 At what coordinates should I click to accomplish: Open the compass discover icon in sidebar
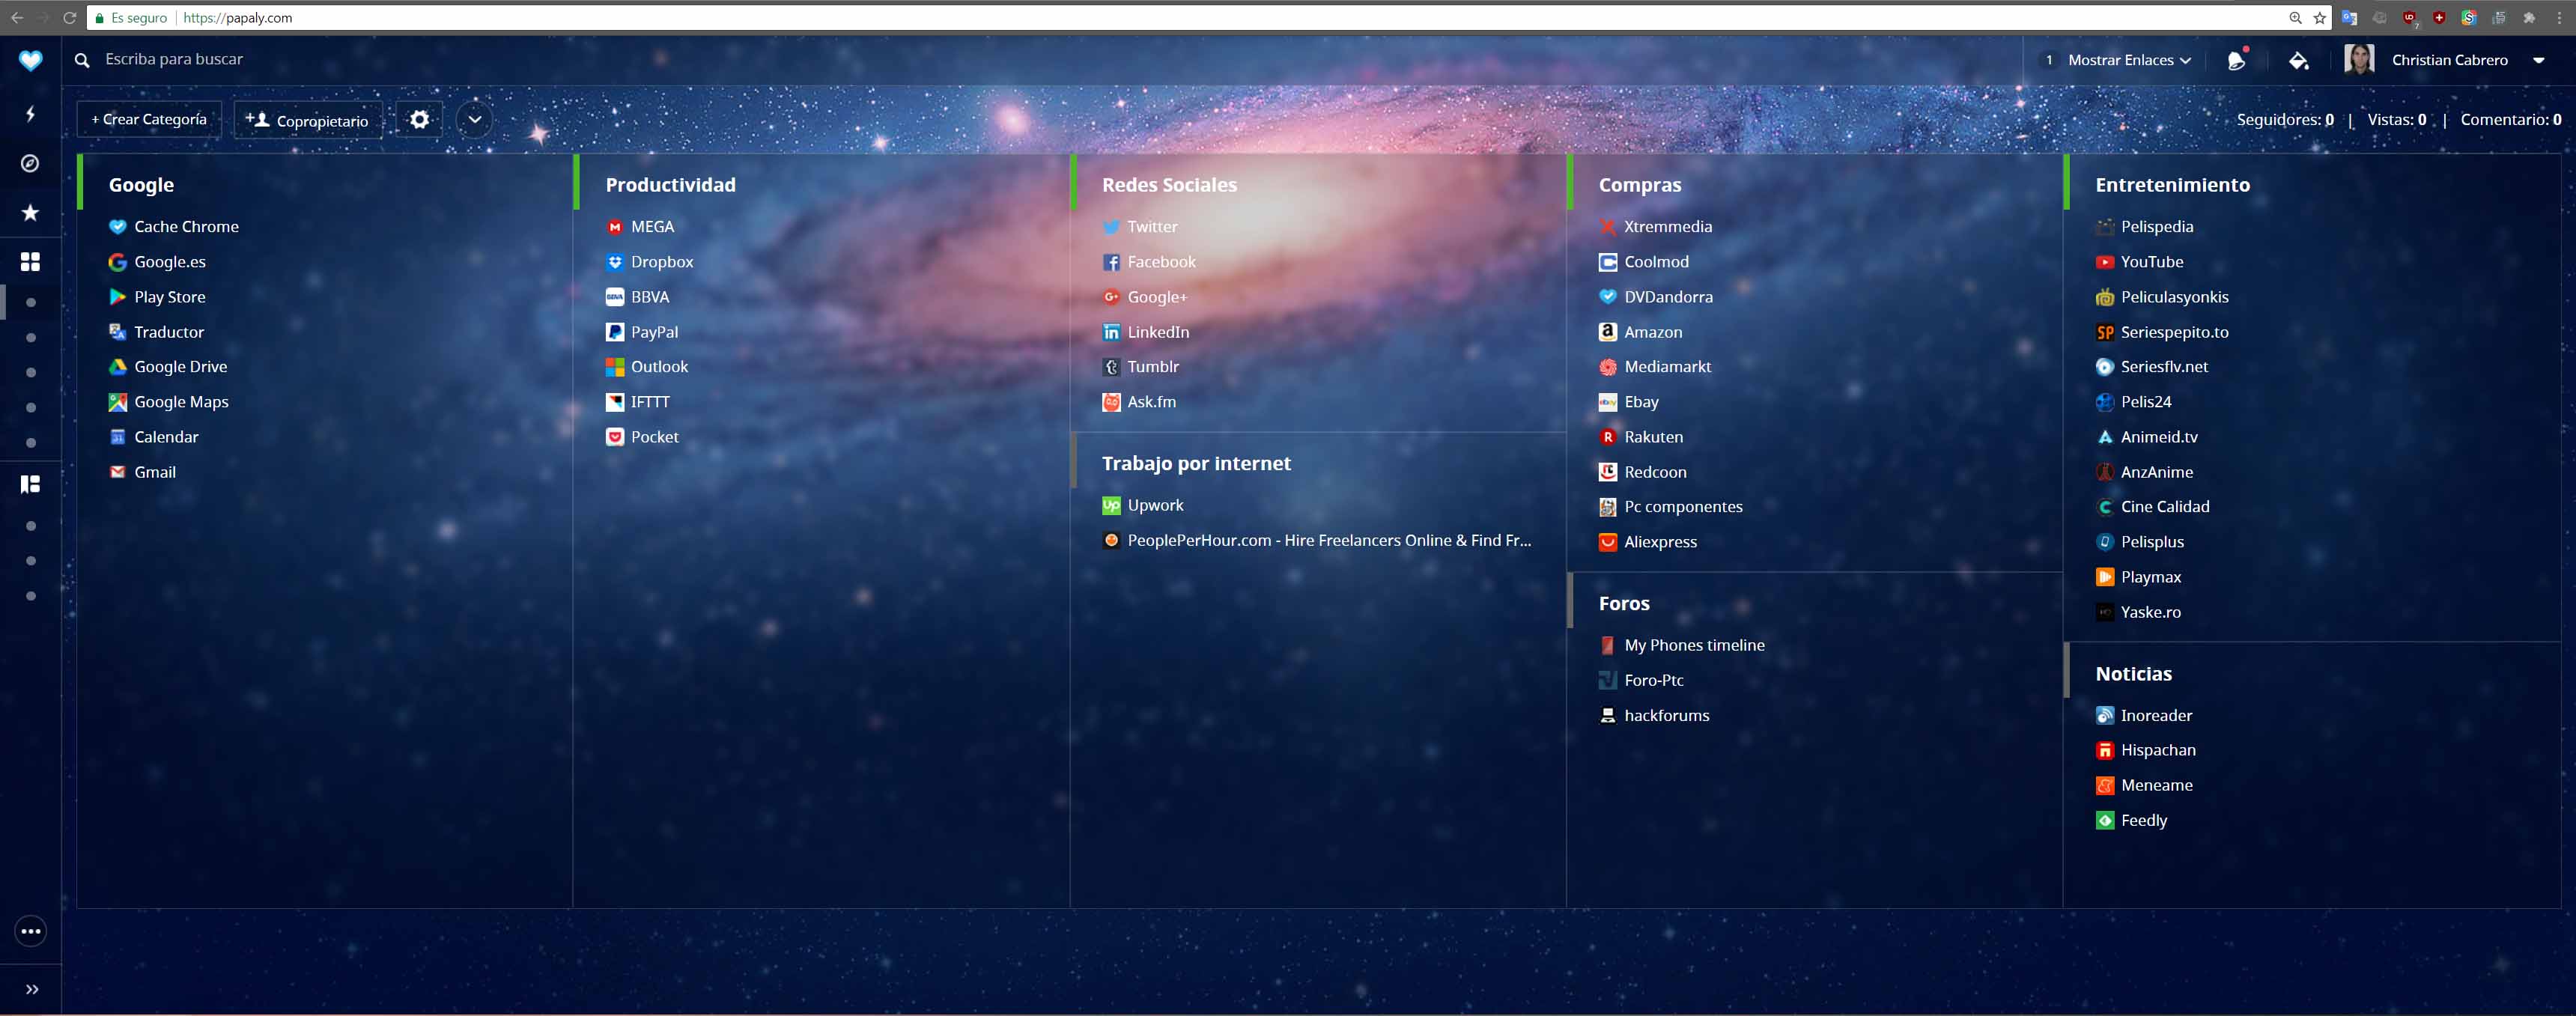pyautogui.click(x=30, y=163)
